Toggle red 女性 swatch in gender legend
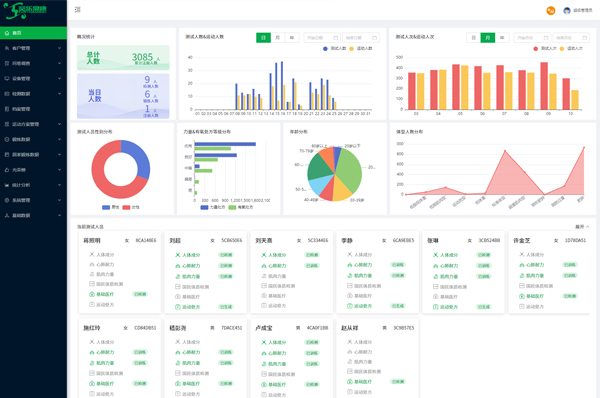 [126, 207]
